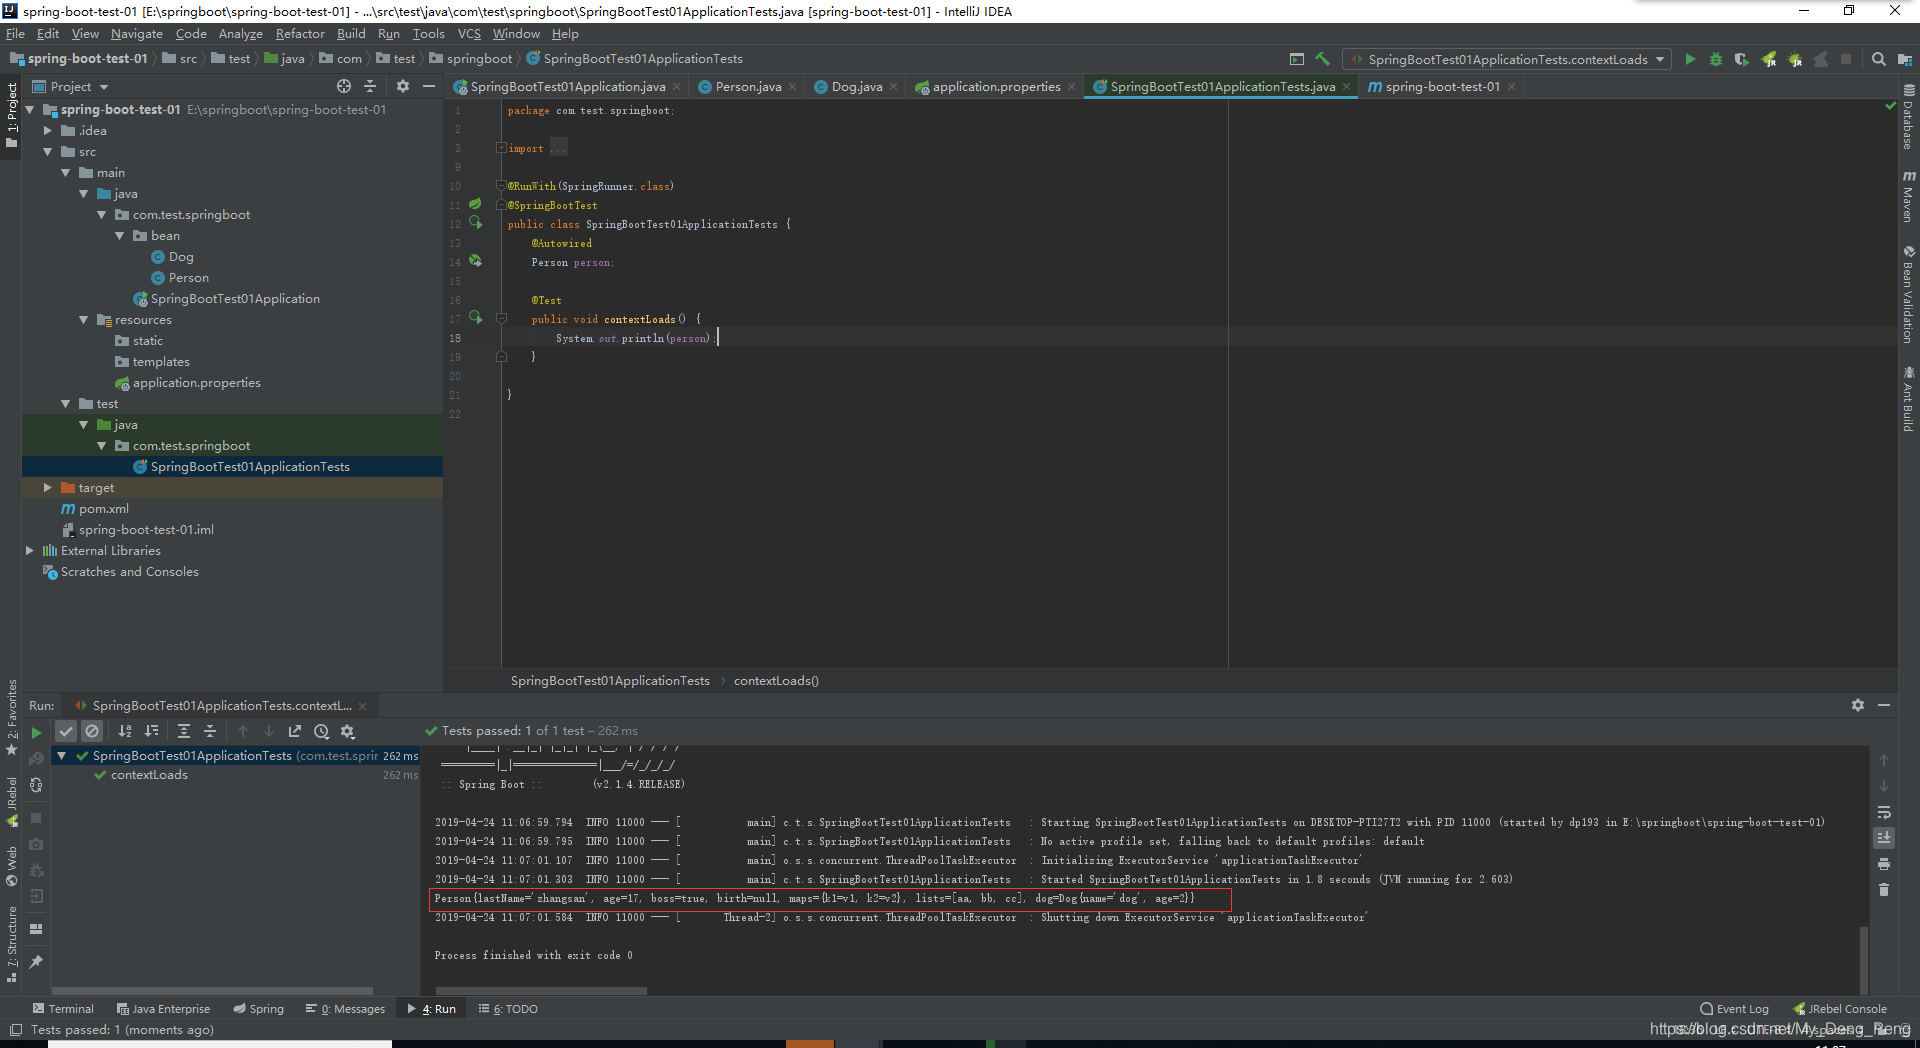The width and height of the screenshot is (1920, 1048).
Task: Open the JRebel Console
Action: tap(1840, 1009)
